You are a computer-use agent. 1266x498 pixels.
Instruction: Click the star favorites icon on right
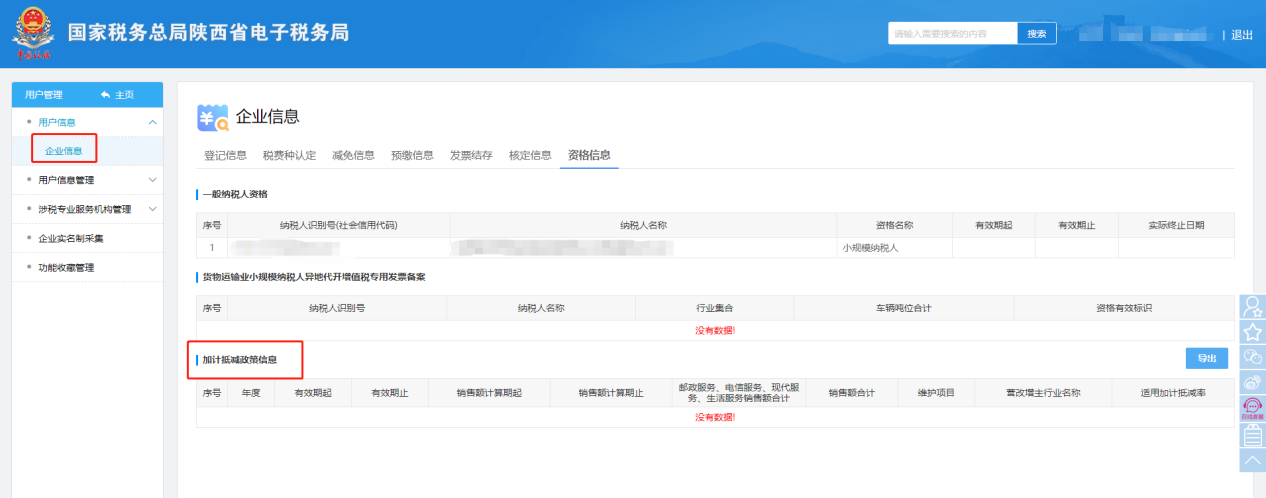click(x=1252, y=332)
